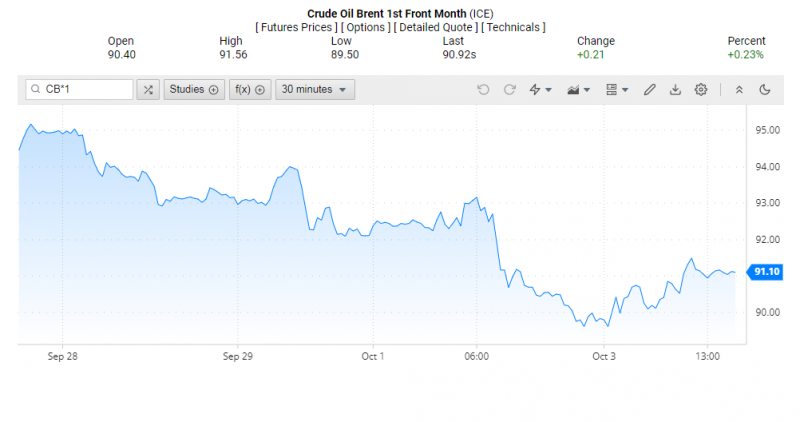Open the Detailed Quote link
This screenshot has width=800, height=422.
tap(436, 27)
